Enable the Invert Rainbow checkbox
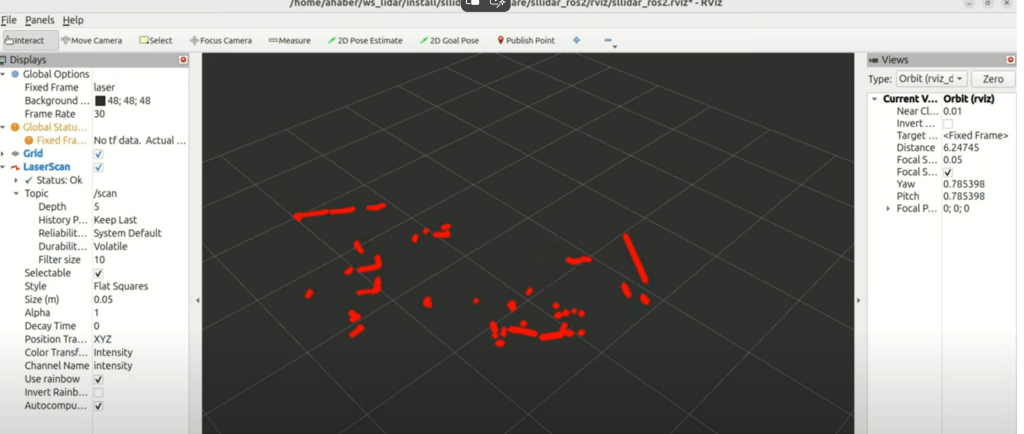This screenshot has height=434, width=1024. tap(98, 393)
